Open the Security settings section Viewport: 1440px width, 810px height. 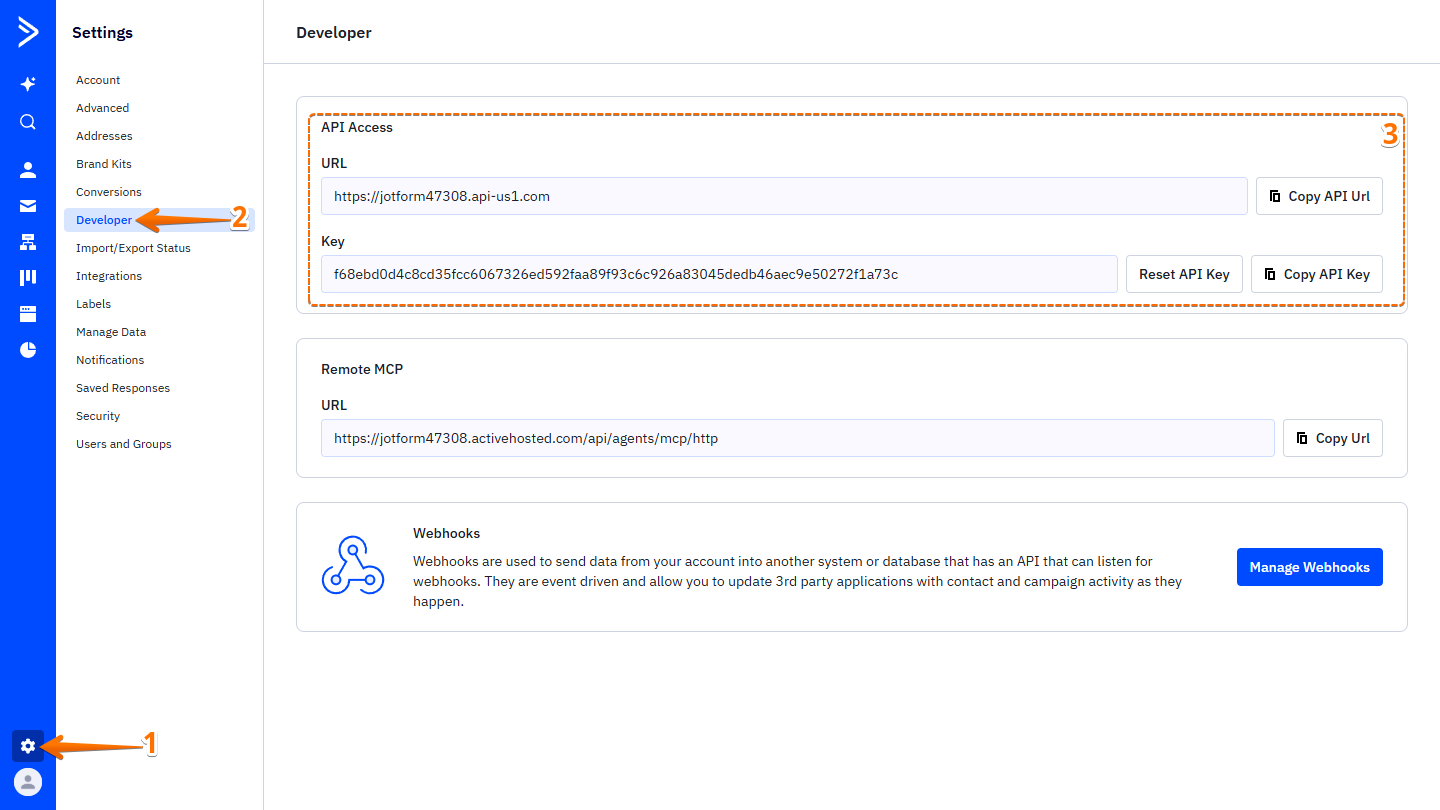[97, 415]
